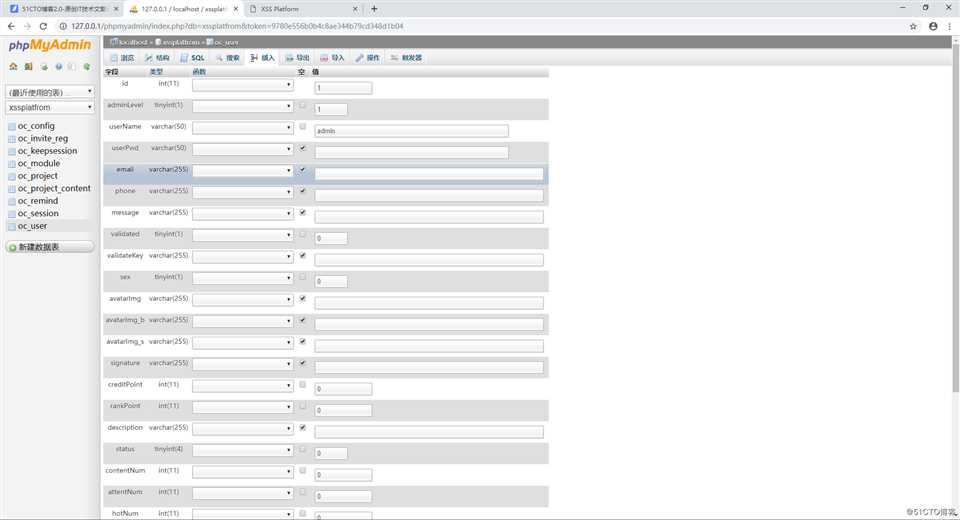Open the browser profile icon
Viewport: 960px width, 520px height.
(x=933, y=26)
